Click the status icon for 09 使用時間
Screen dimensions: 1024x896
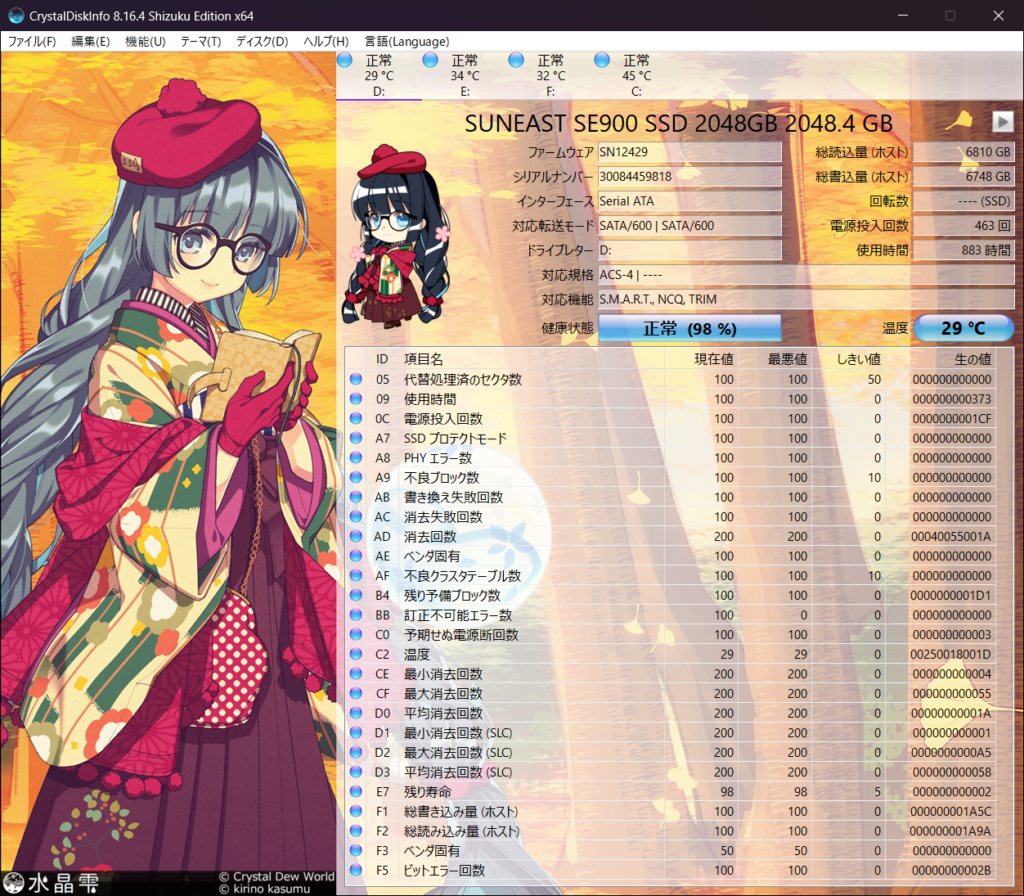[356, 398]
